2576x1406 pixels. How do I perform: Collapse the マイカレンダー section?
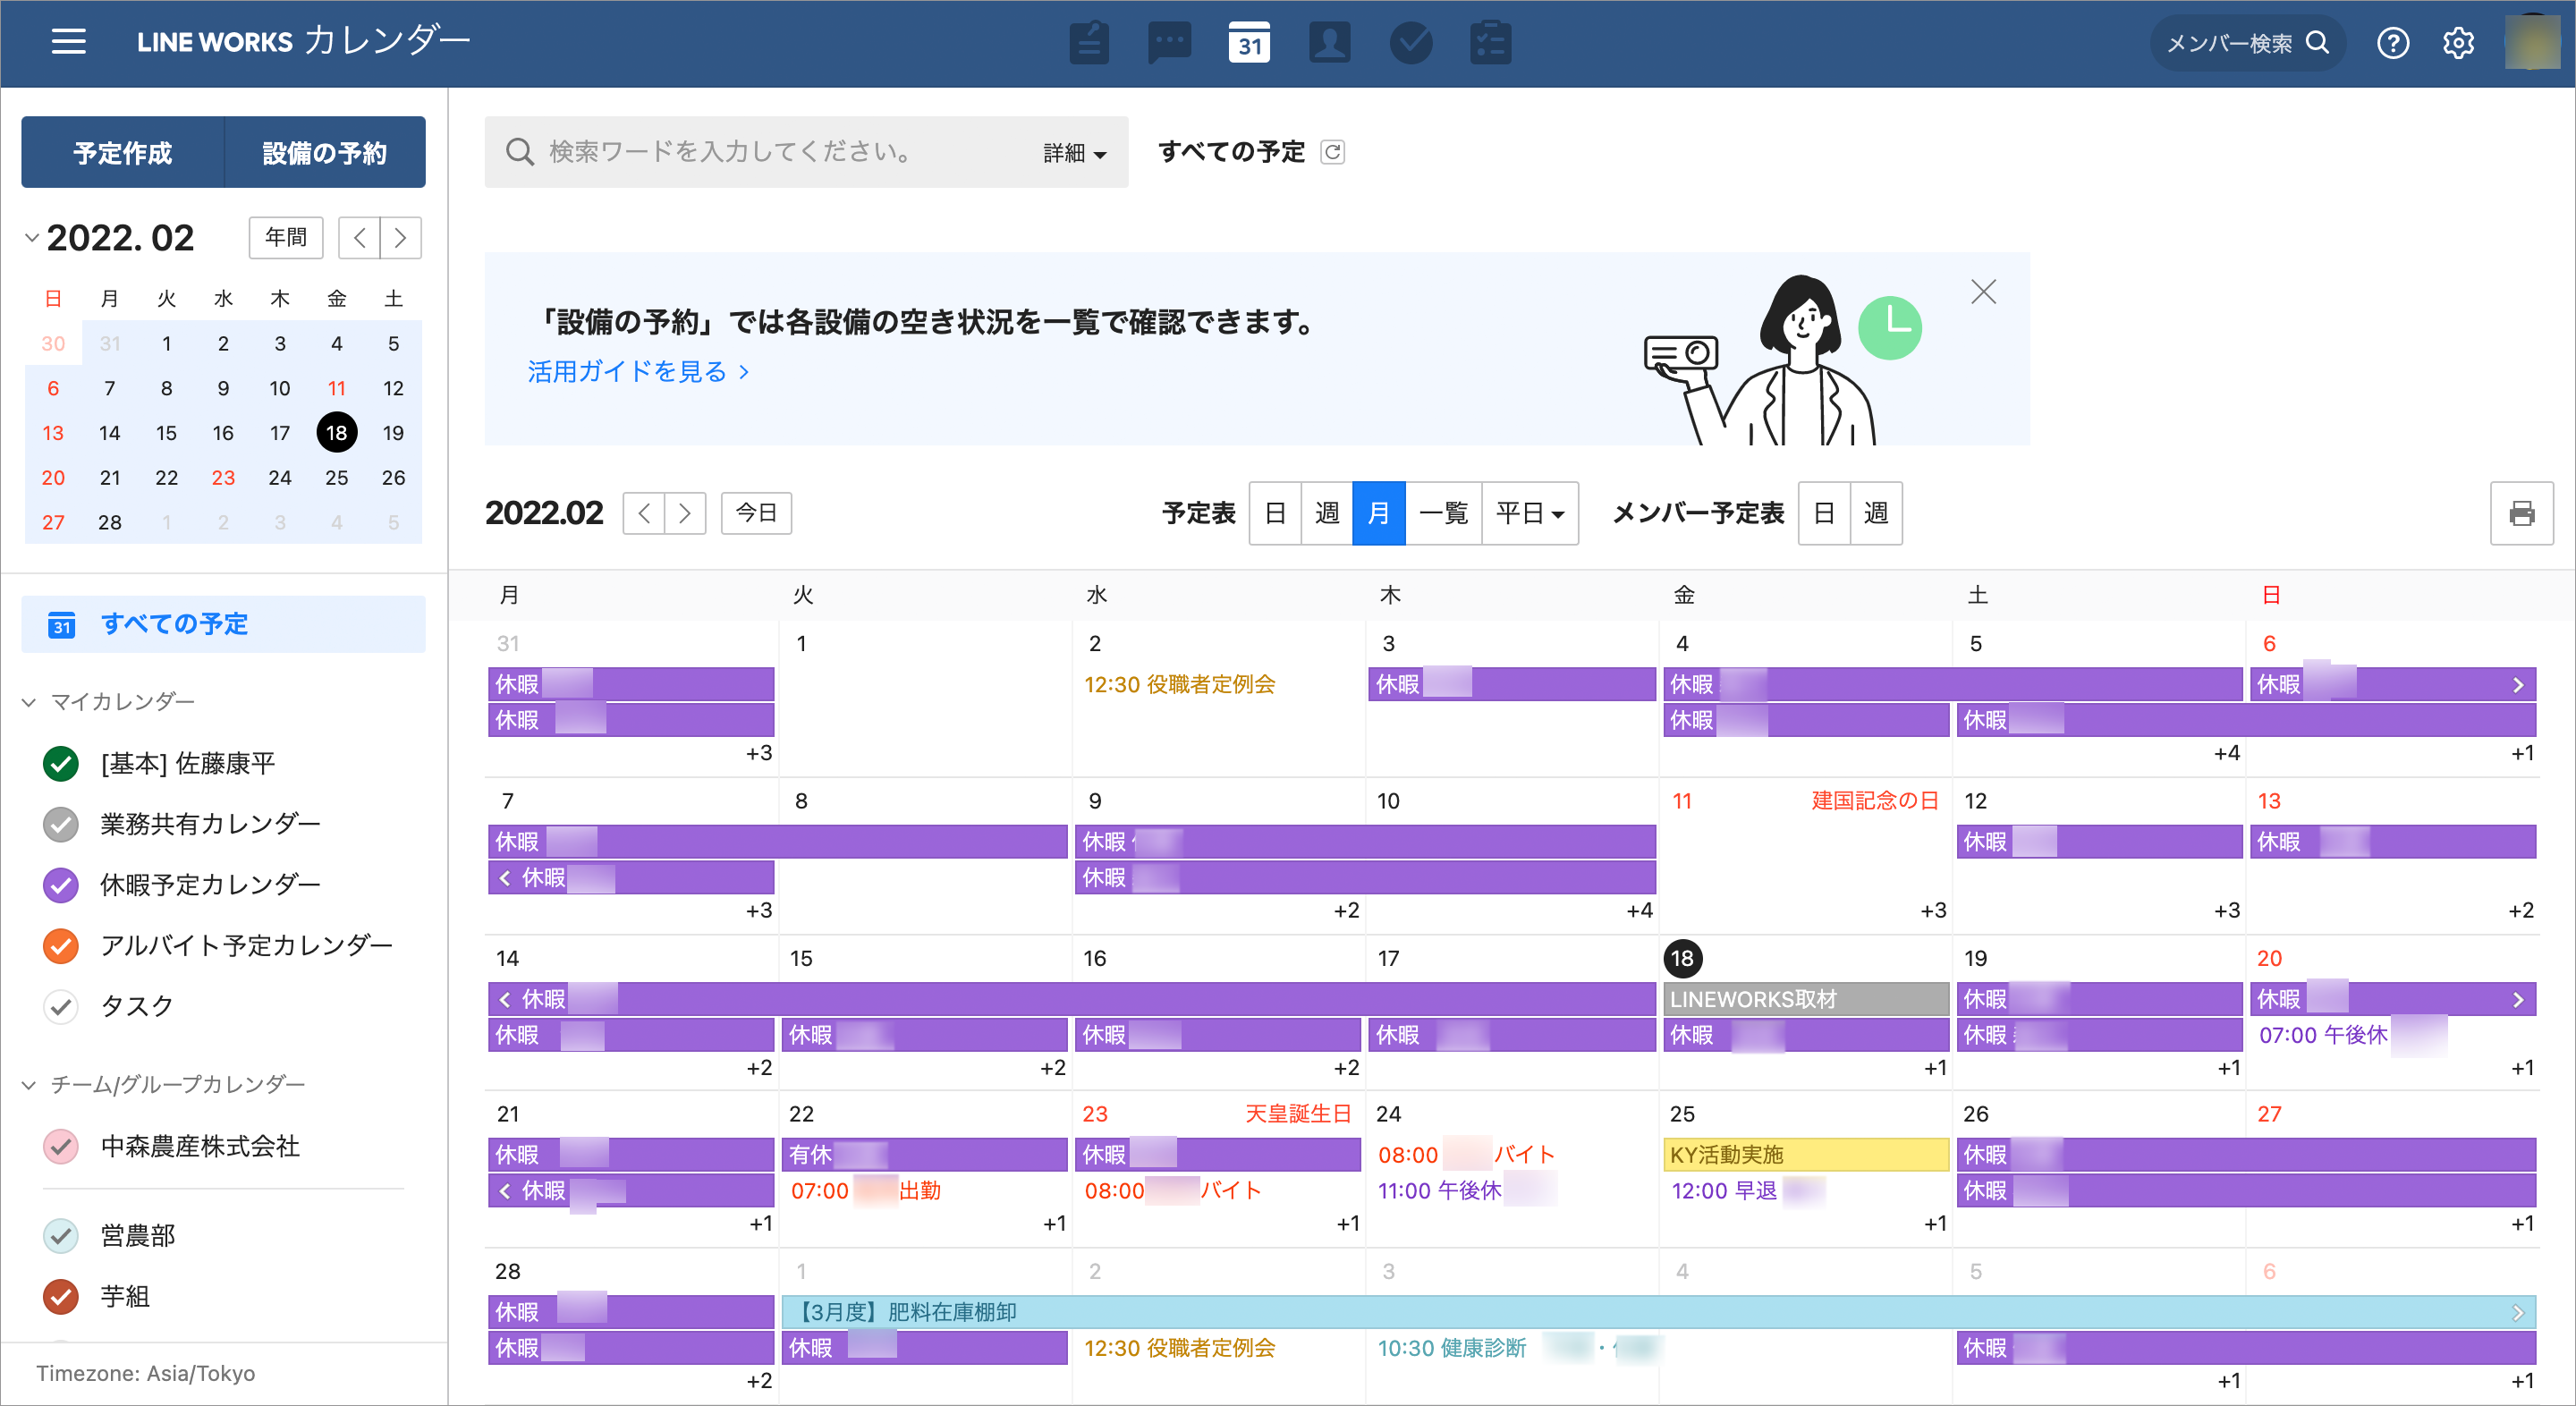(29, 702)
